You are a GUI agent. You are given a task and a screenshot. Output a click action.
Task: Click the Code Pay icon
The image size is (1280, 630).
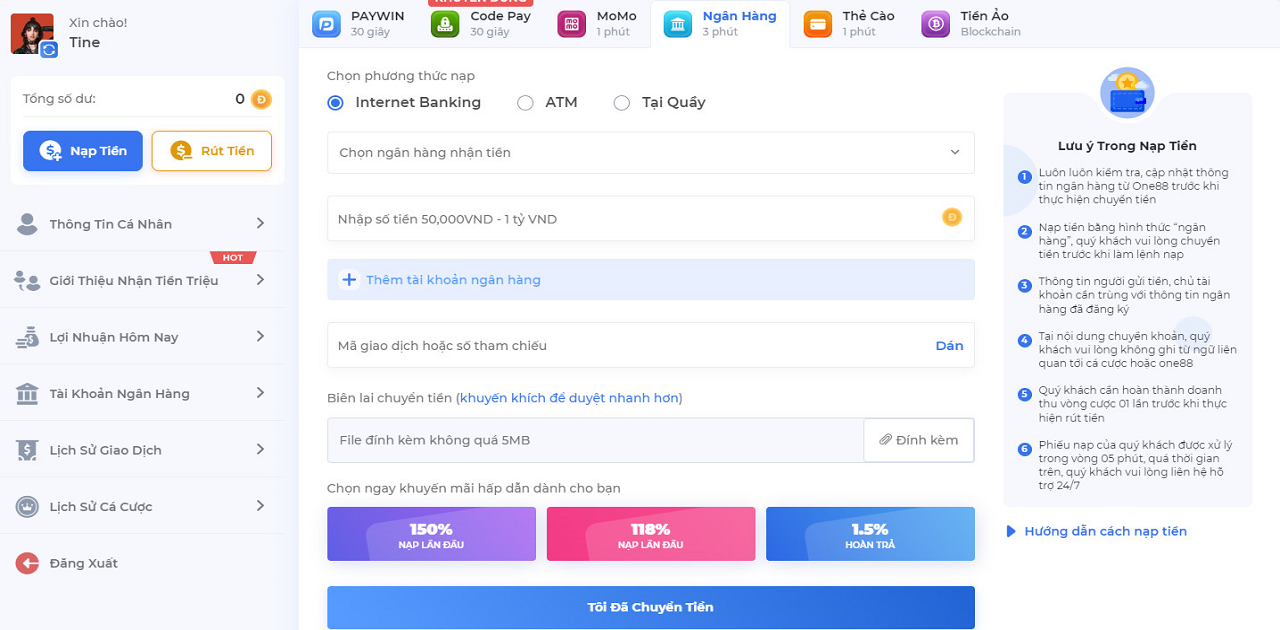[446, 24]
